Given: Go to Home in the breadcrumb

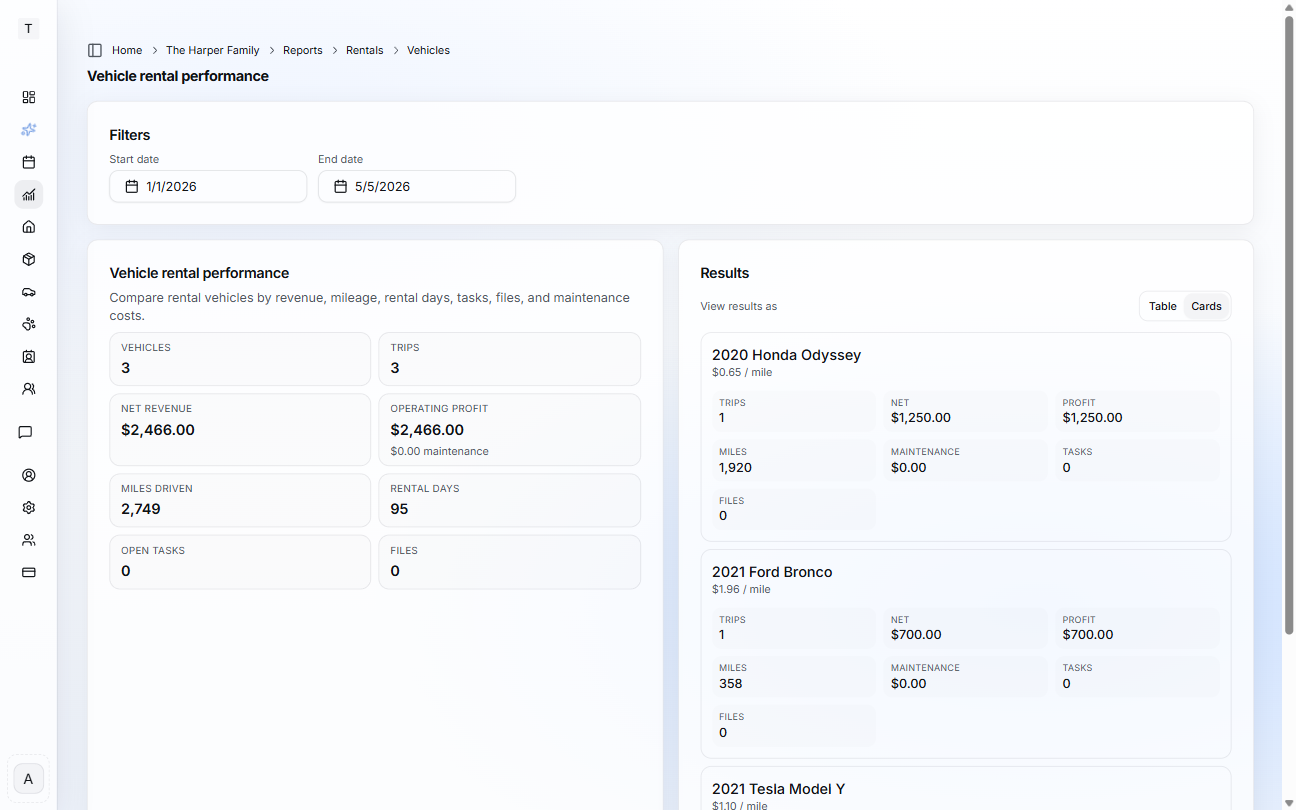Looking at the screenshot, I should tap(127, 50).
